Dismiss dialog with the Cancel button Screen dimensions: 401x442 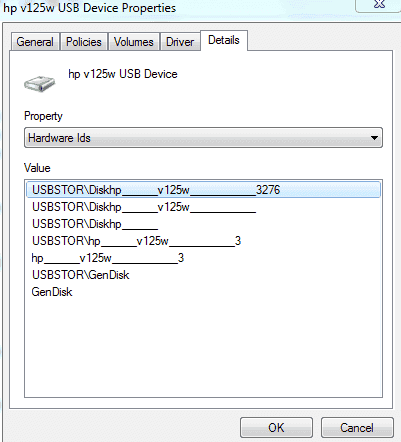357,427
